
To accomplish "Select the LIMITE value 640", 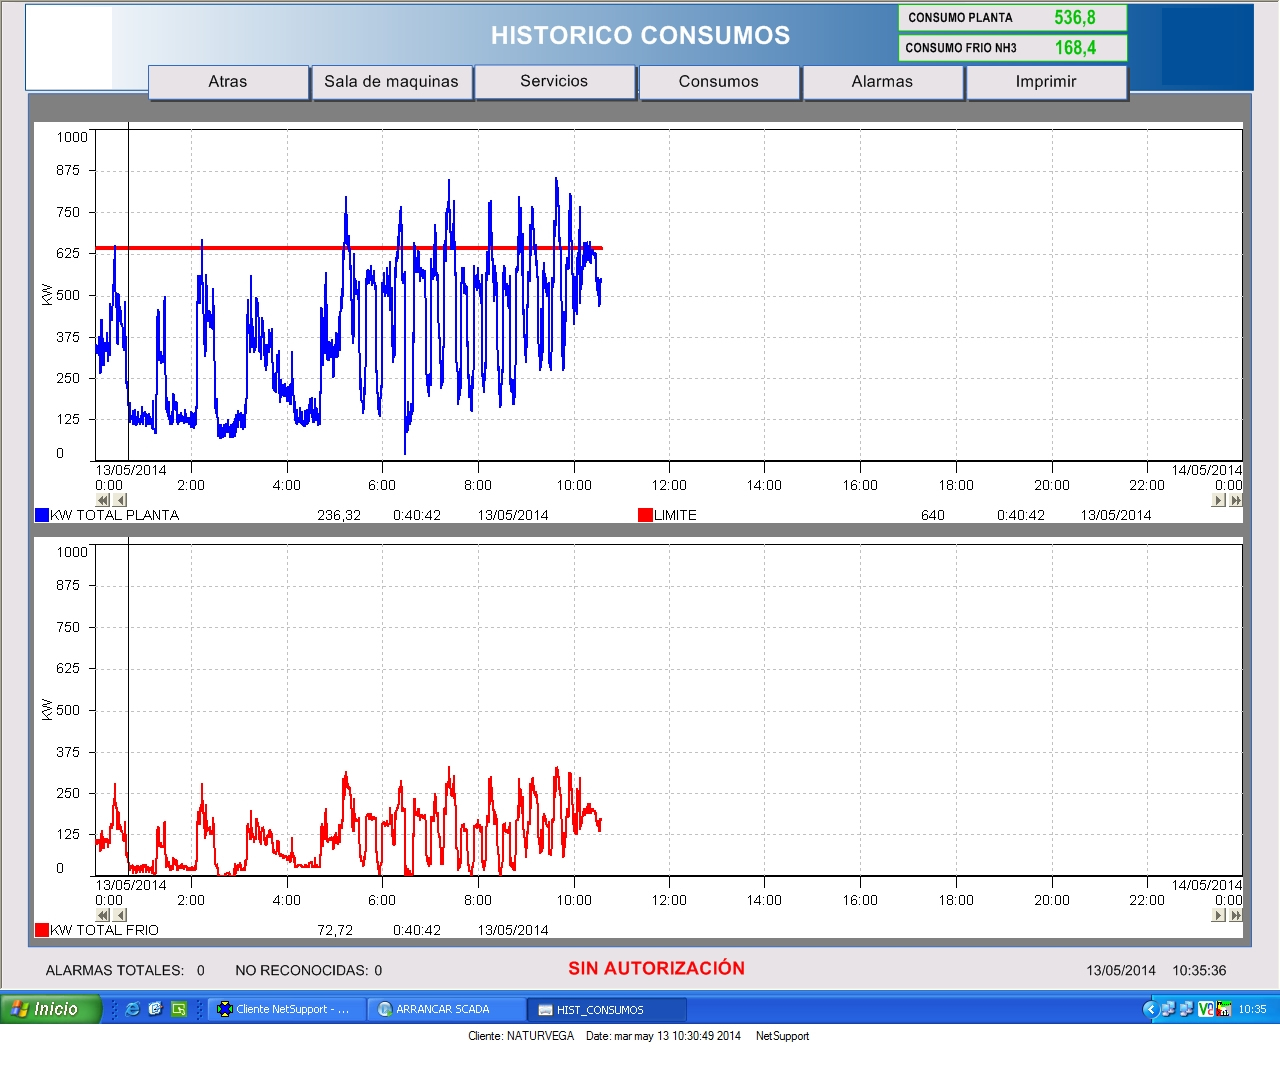I will click(x=933, y=515).
